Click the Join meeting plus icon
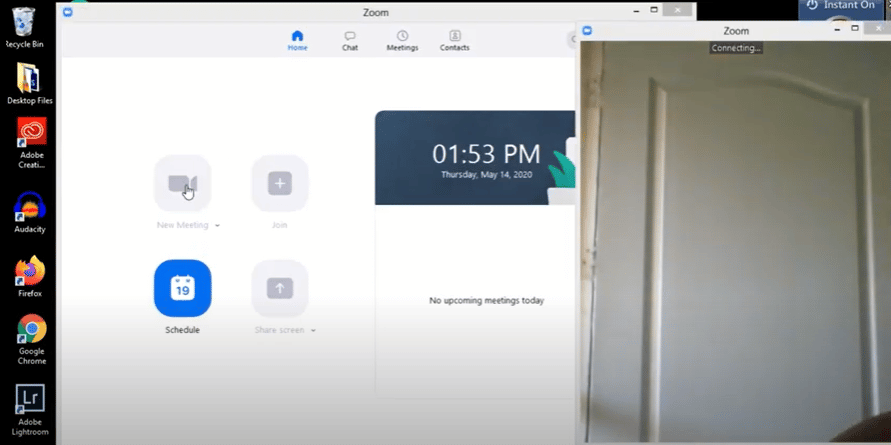 (280, 183)
